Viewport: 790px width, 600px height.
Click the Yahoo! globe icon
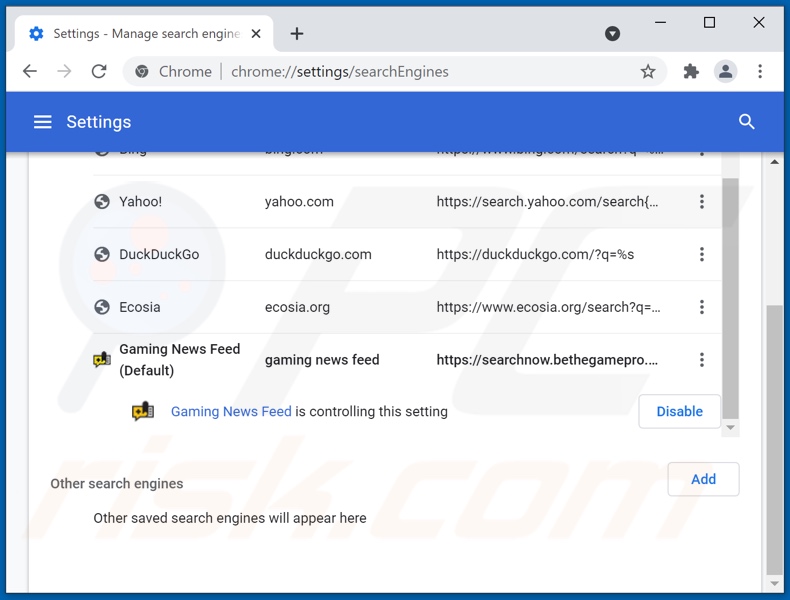102,202
